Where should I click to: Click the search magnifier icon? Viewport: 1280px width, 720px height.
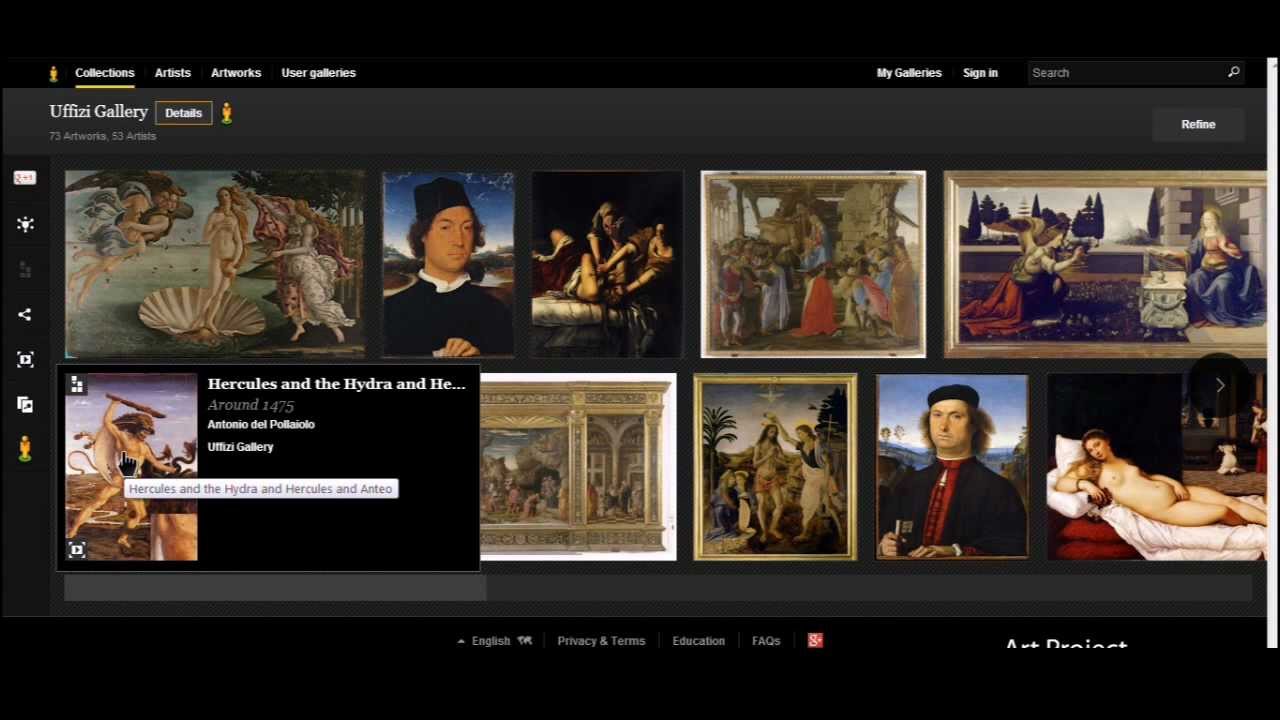coord(1234,72)
